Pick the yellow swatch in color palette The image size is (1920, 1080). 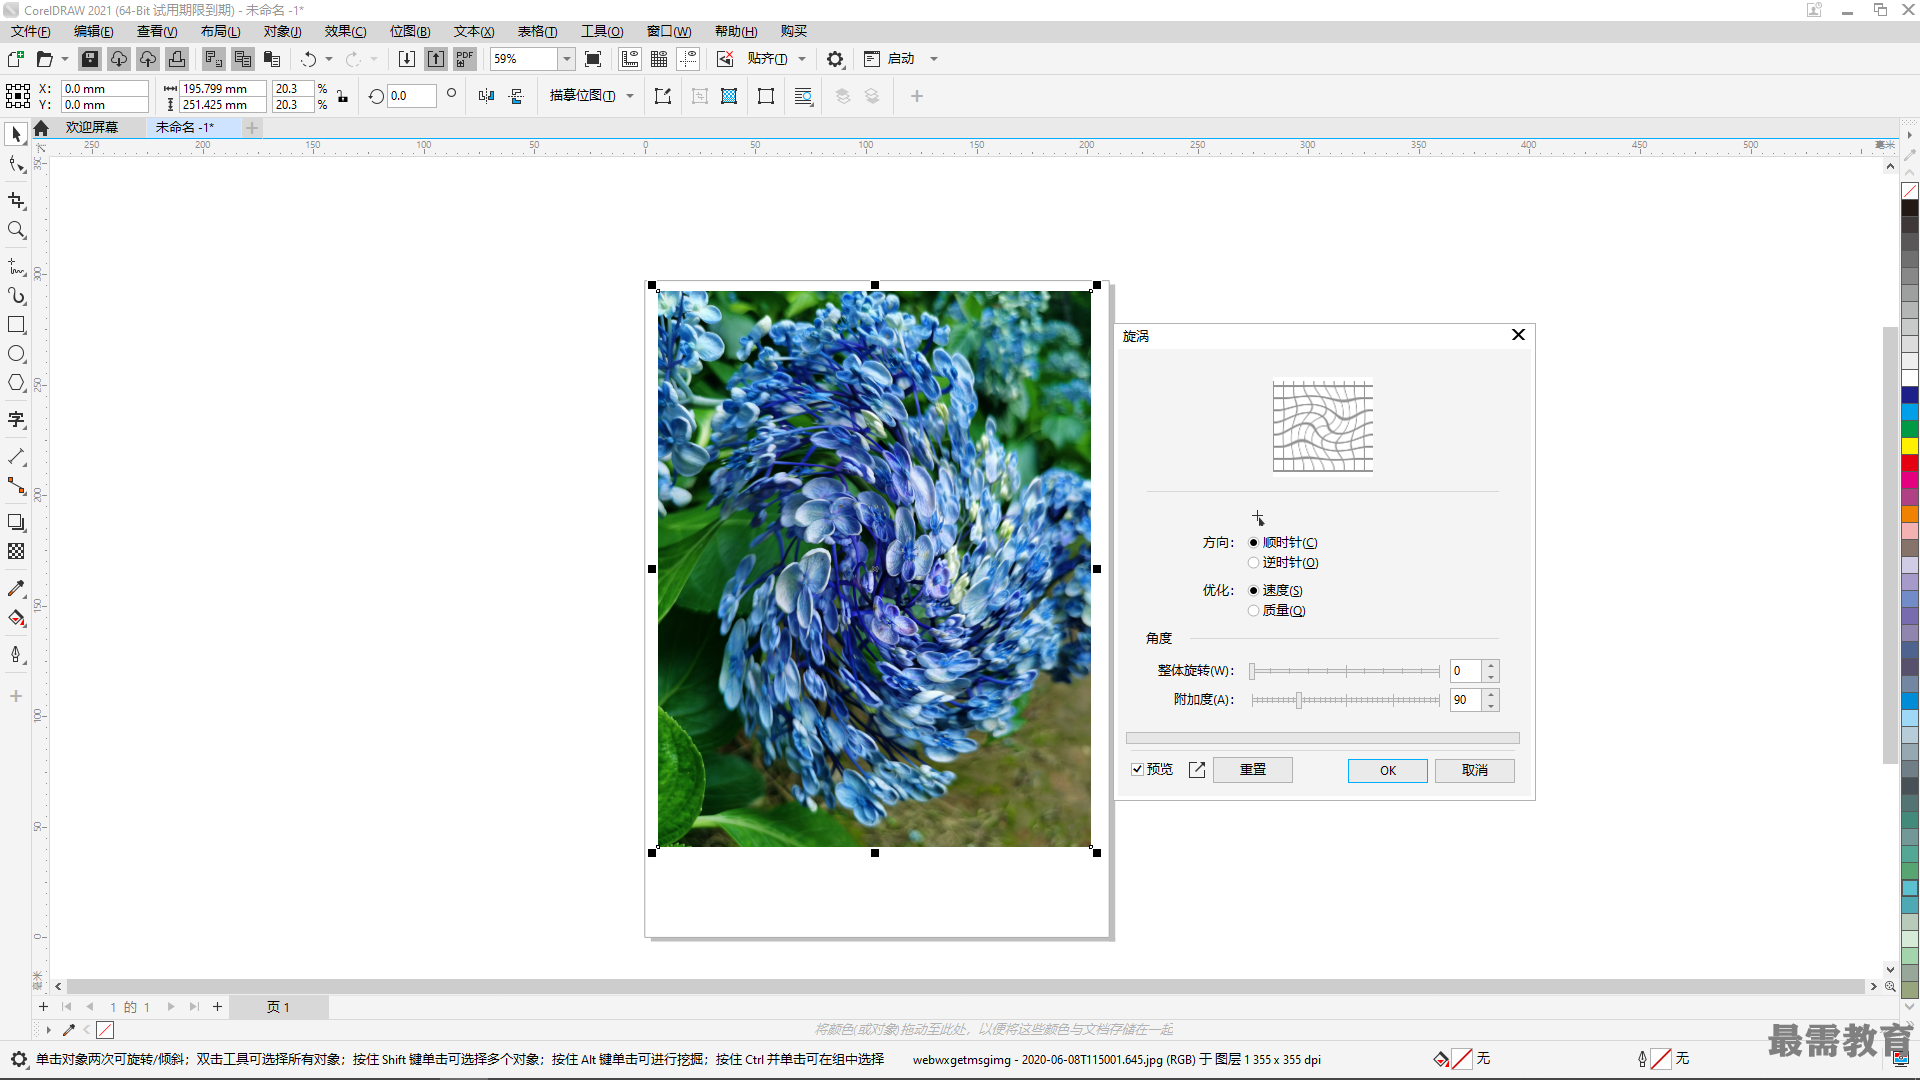click(1909, 446)
